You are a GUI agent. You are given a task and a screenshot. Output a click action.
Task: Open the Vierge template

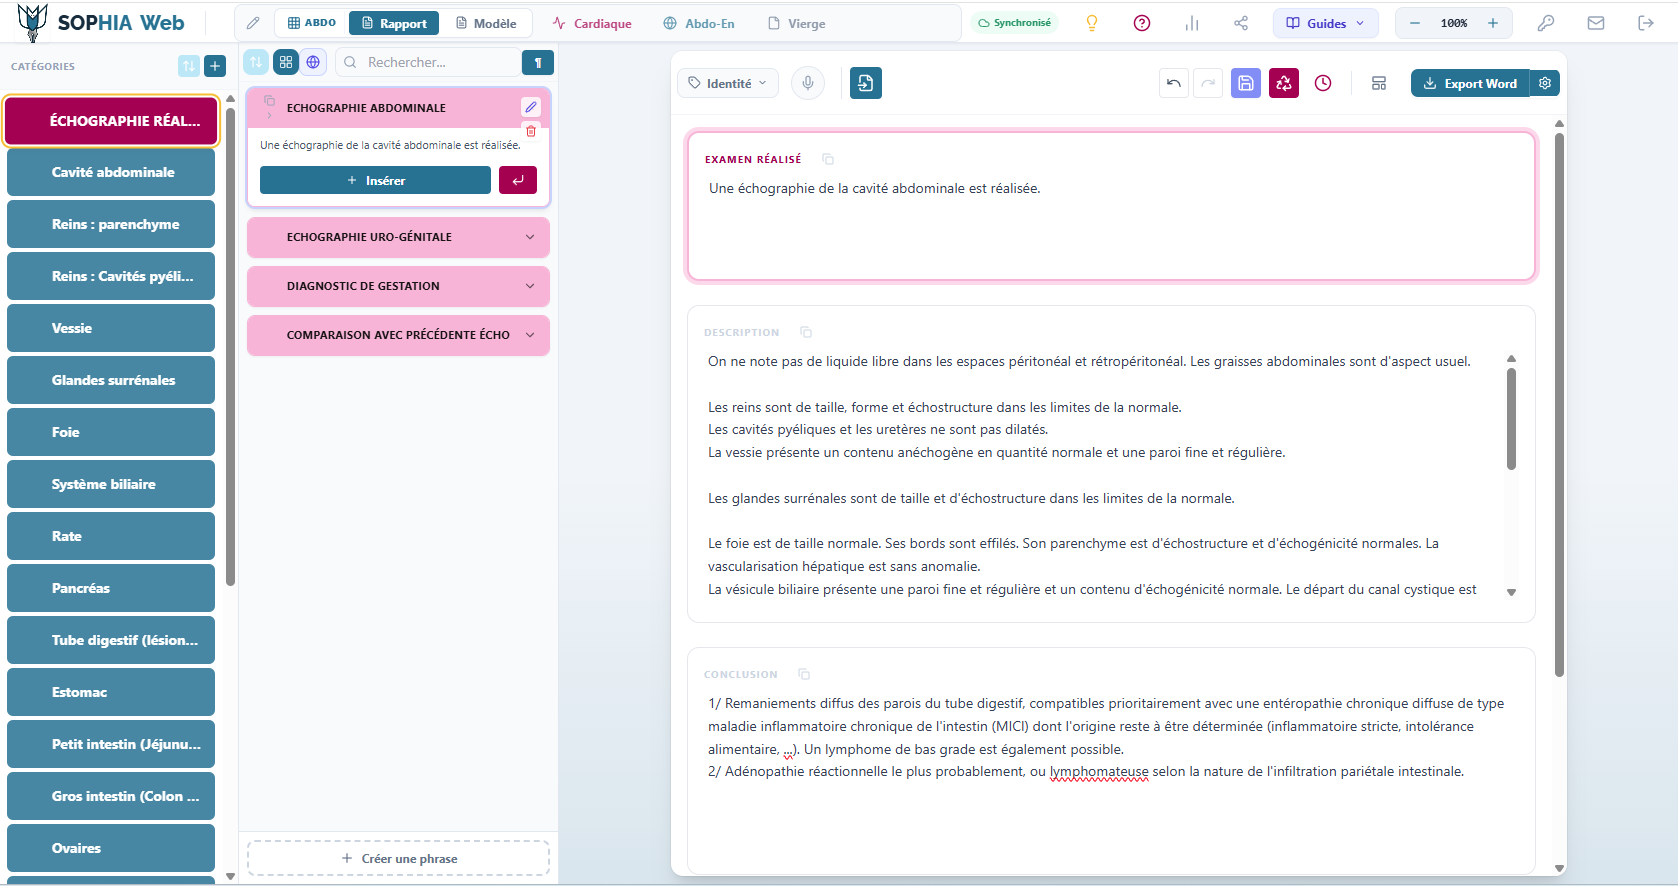(796, 23)
